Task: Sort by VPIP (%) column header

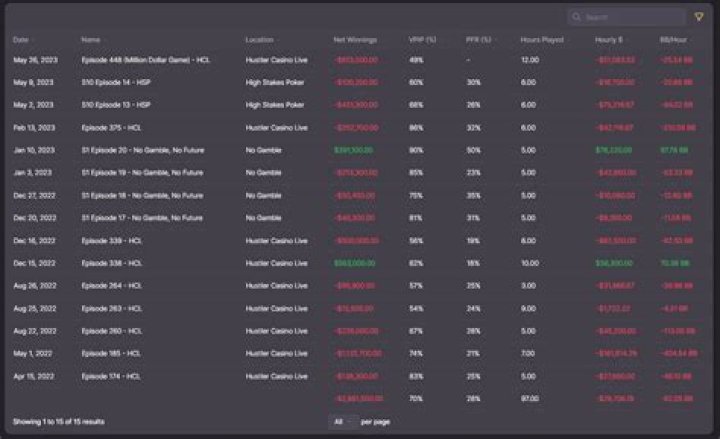Action: 422,40
